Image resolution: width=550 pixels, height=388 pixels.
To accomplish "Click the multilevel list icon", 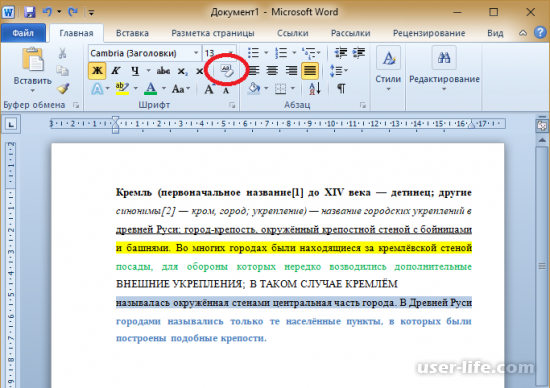I will coord(309,53).
